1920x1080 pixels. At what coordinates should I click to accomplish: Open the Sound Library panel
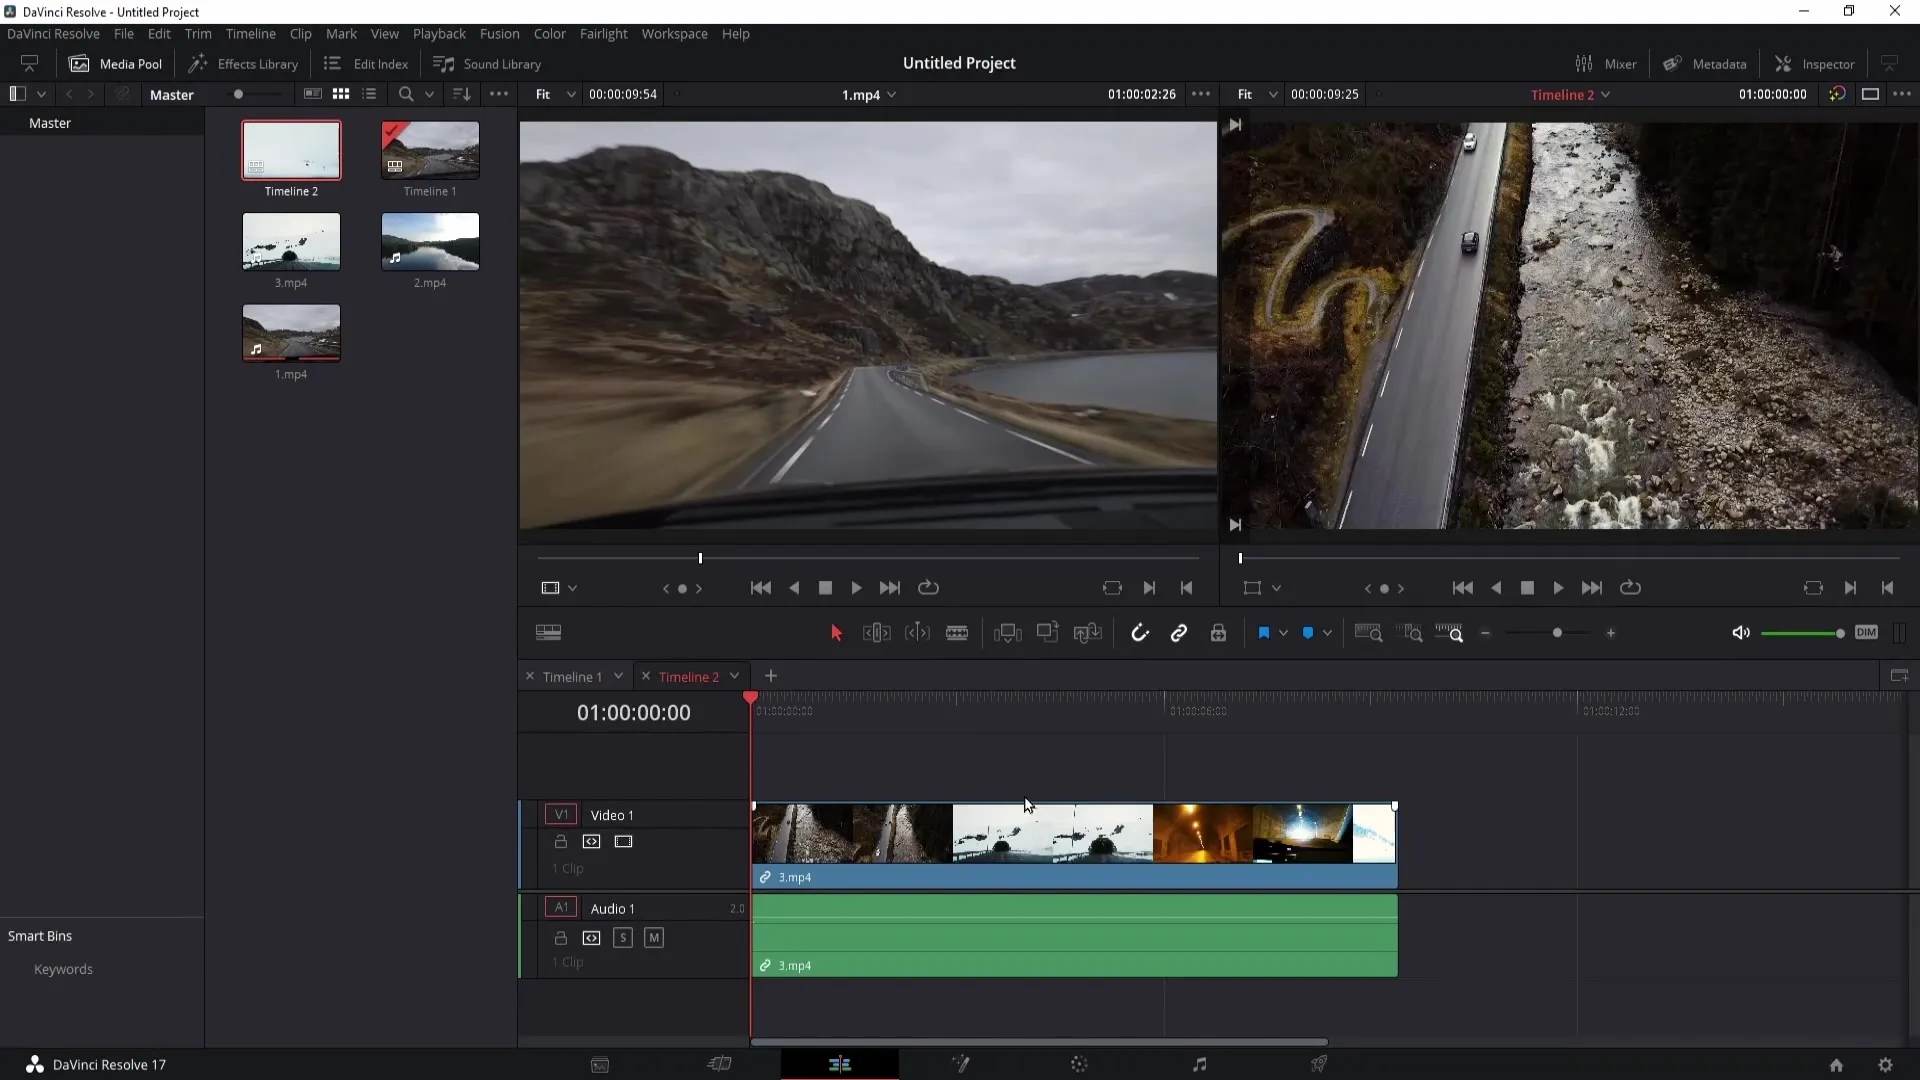(487, 64)
